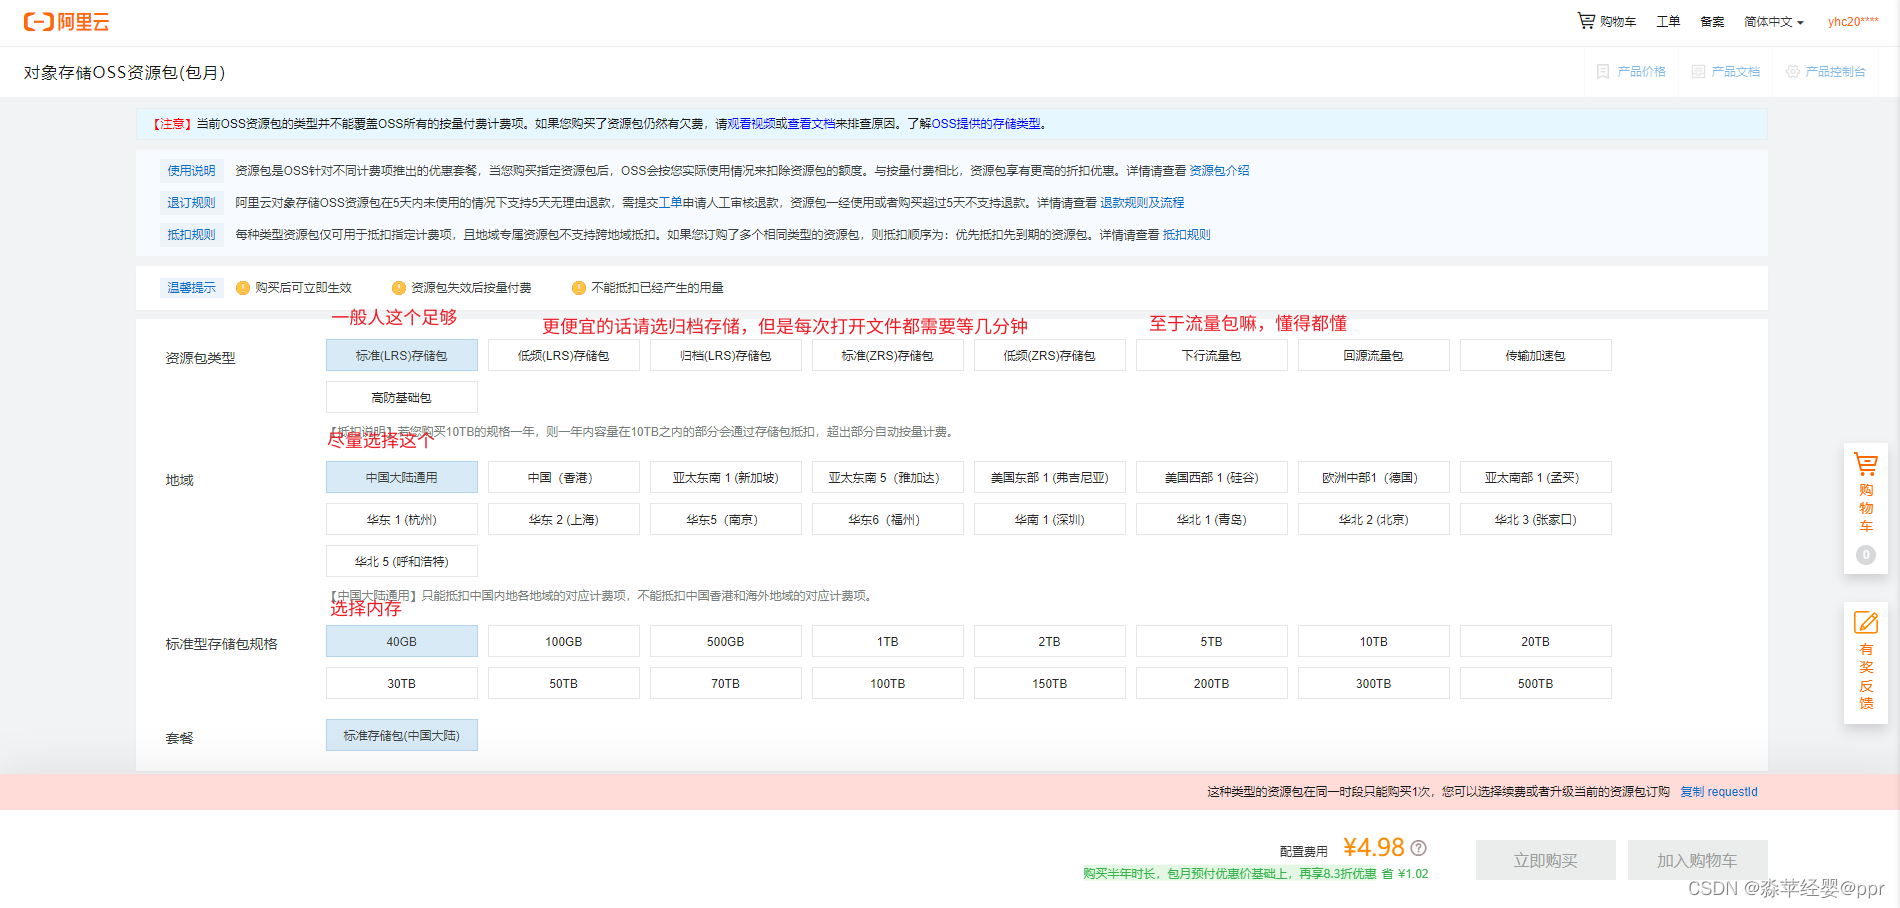
Task: Select the 1TB storage spec
Action: pos(888,641)
